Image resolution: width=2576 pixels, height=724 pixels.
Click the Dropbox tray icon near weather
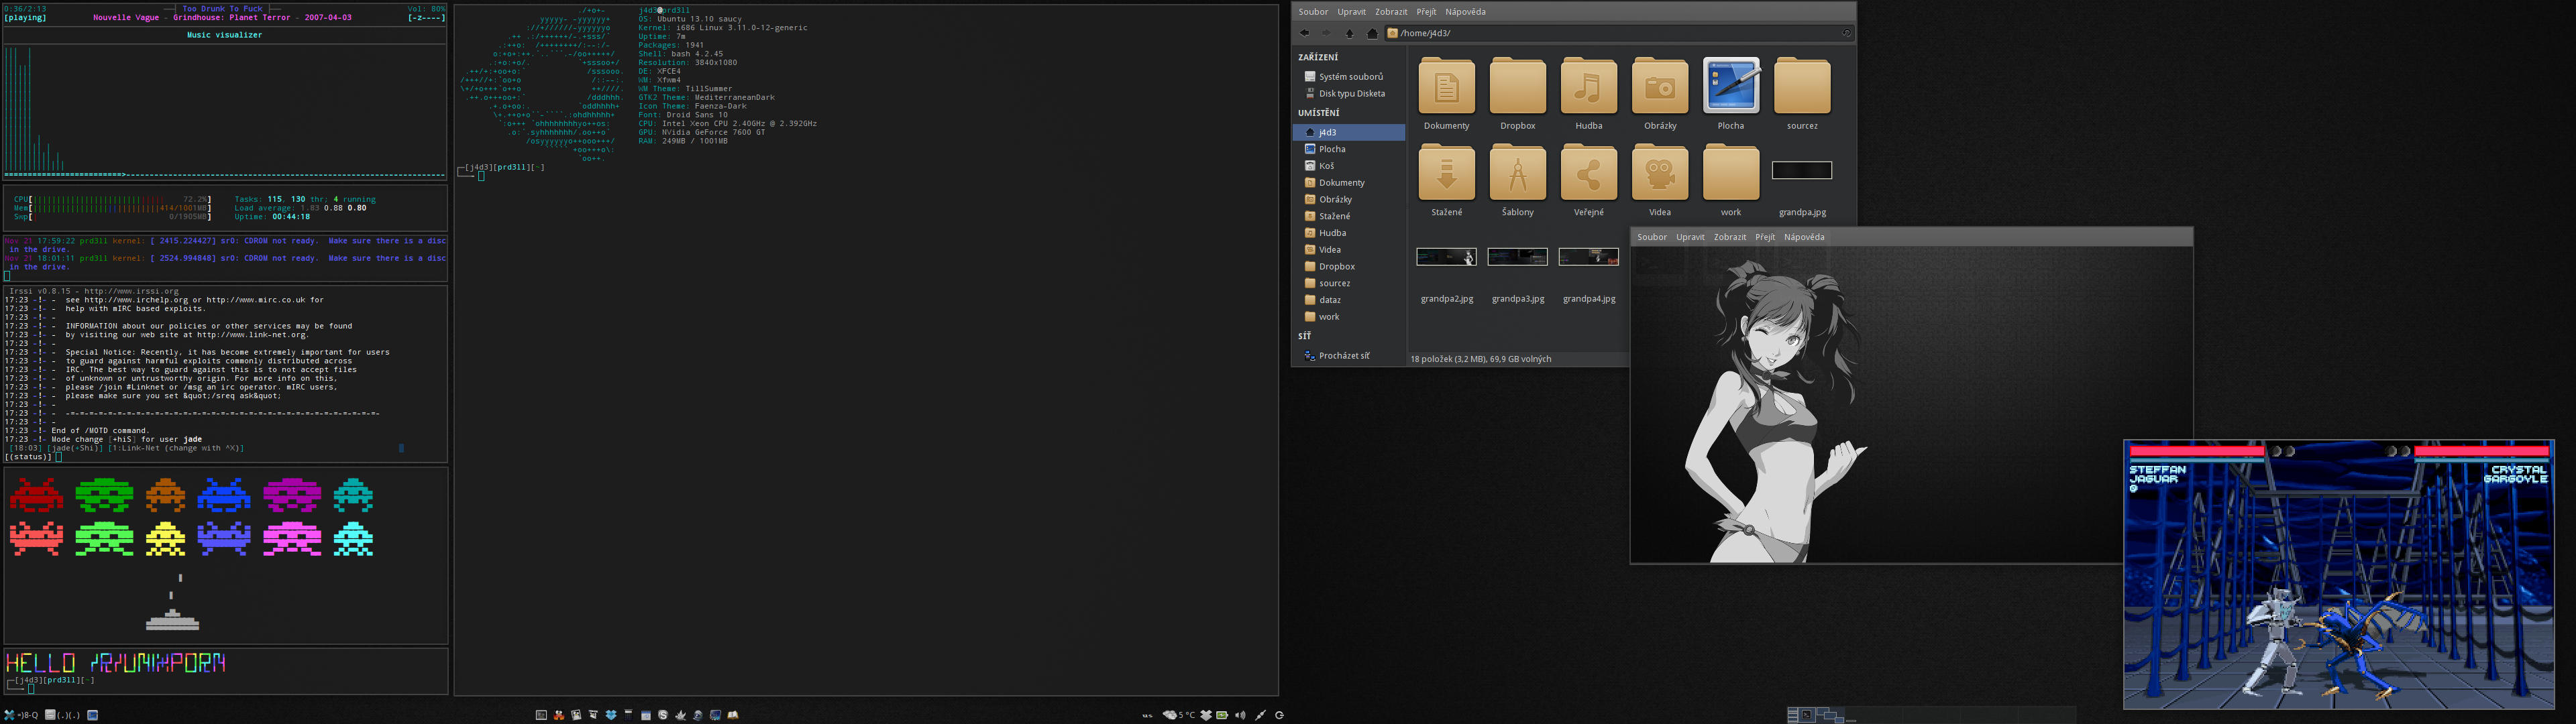click(1207, 715)
